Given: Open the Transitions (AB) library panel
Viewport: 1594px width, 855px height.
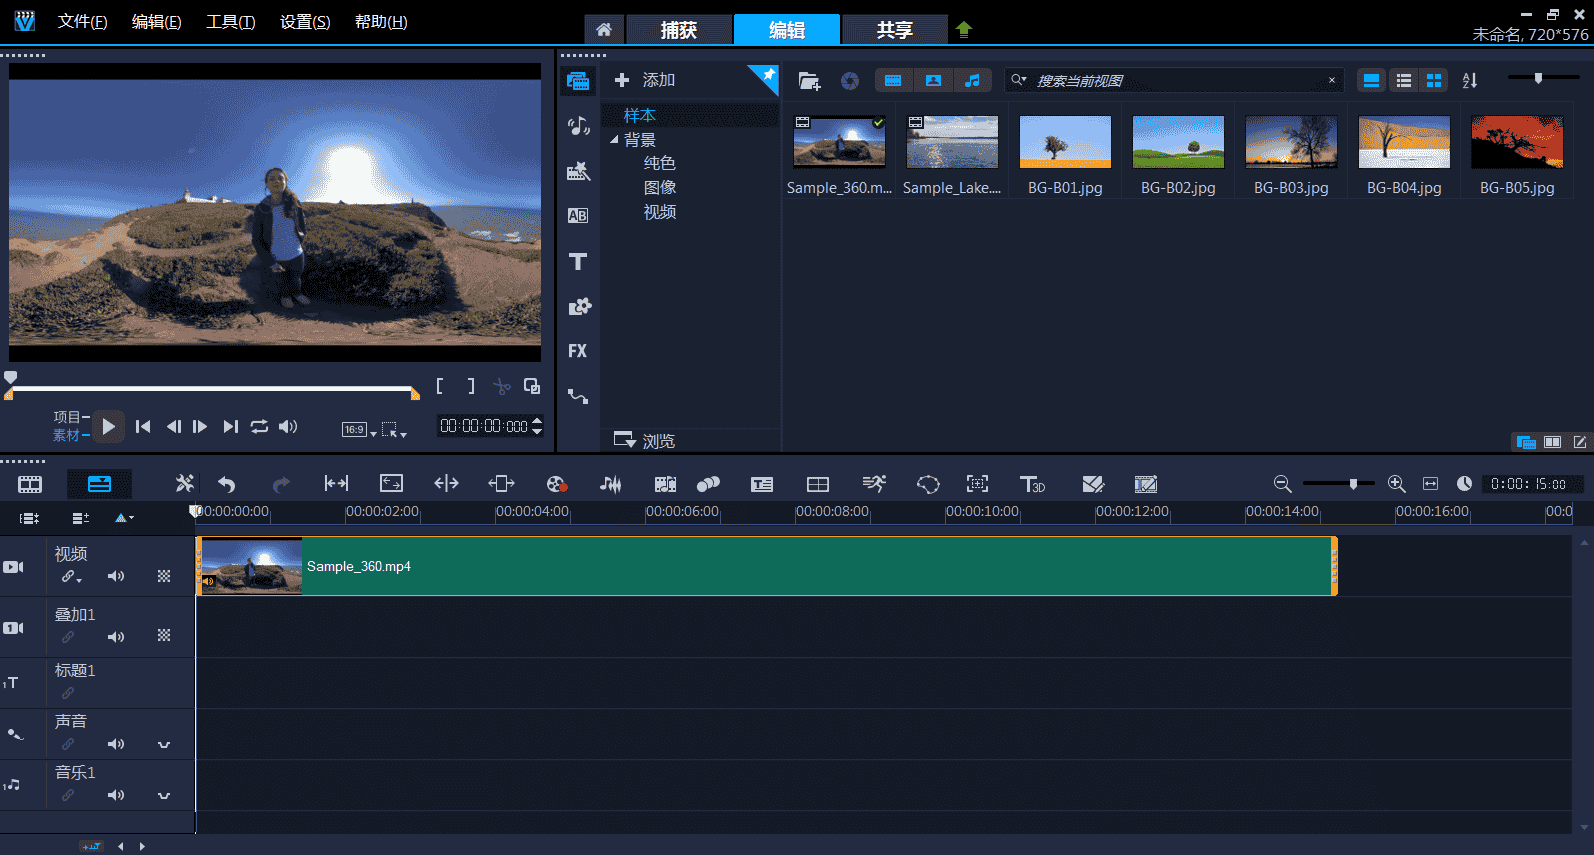Looking at the screenshot, I should (577, 216).
